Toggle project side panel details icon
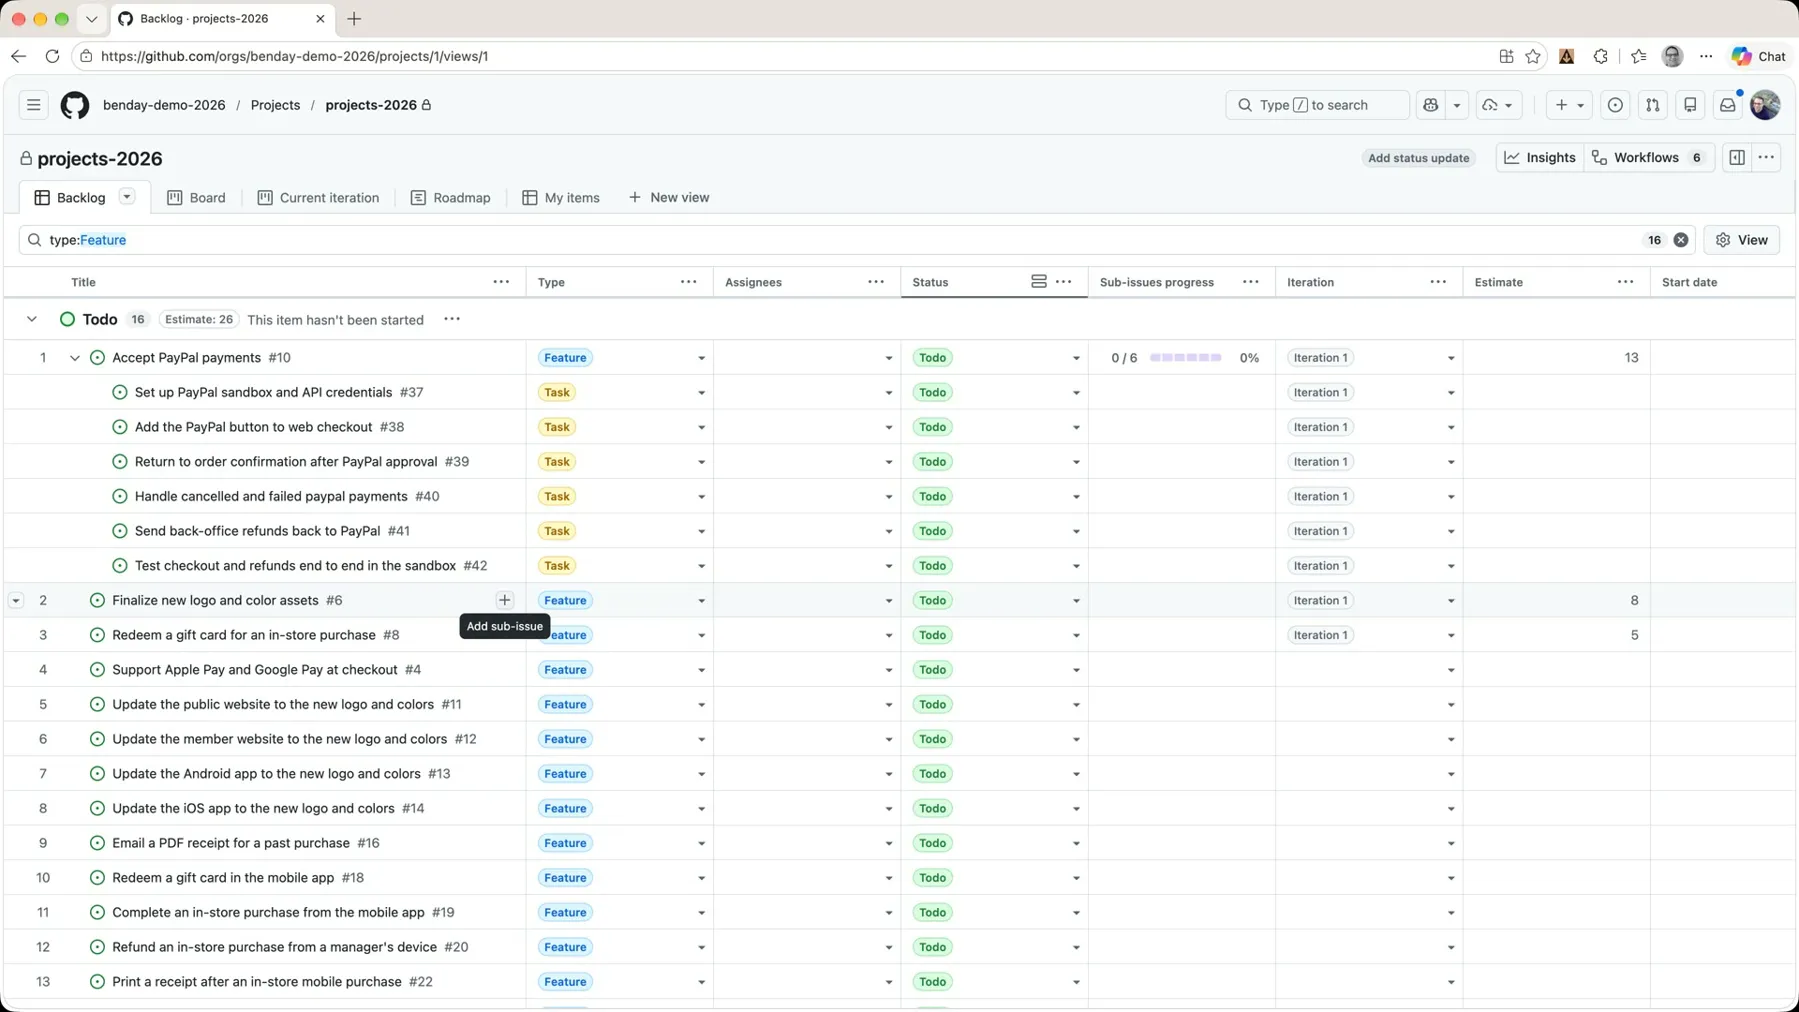The image size is (1799, 1012). [1737, 158]
